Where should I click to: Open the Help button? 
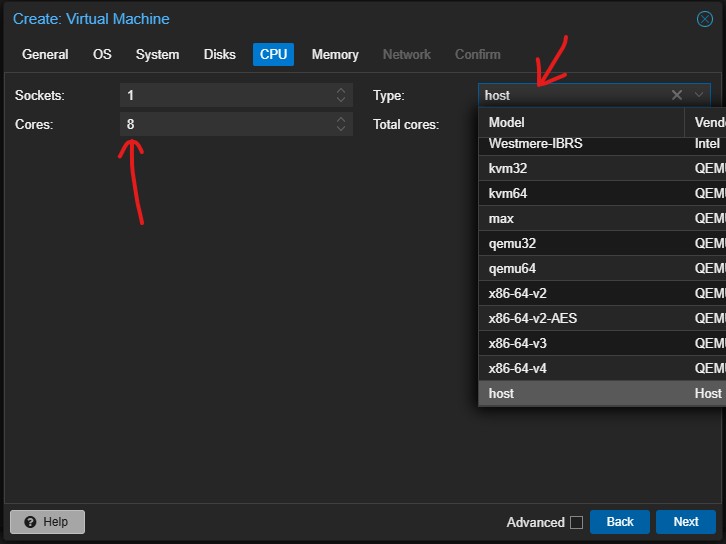(x=47, y=522)
